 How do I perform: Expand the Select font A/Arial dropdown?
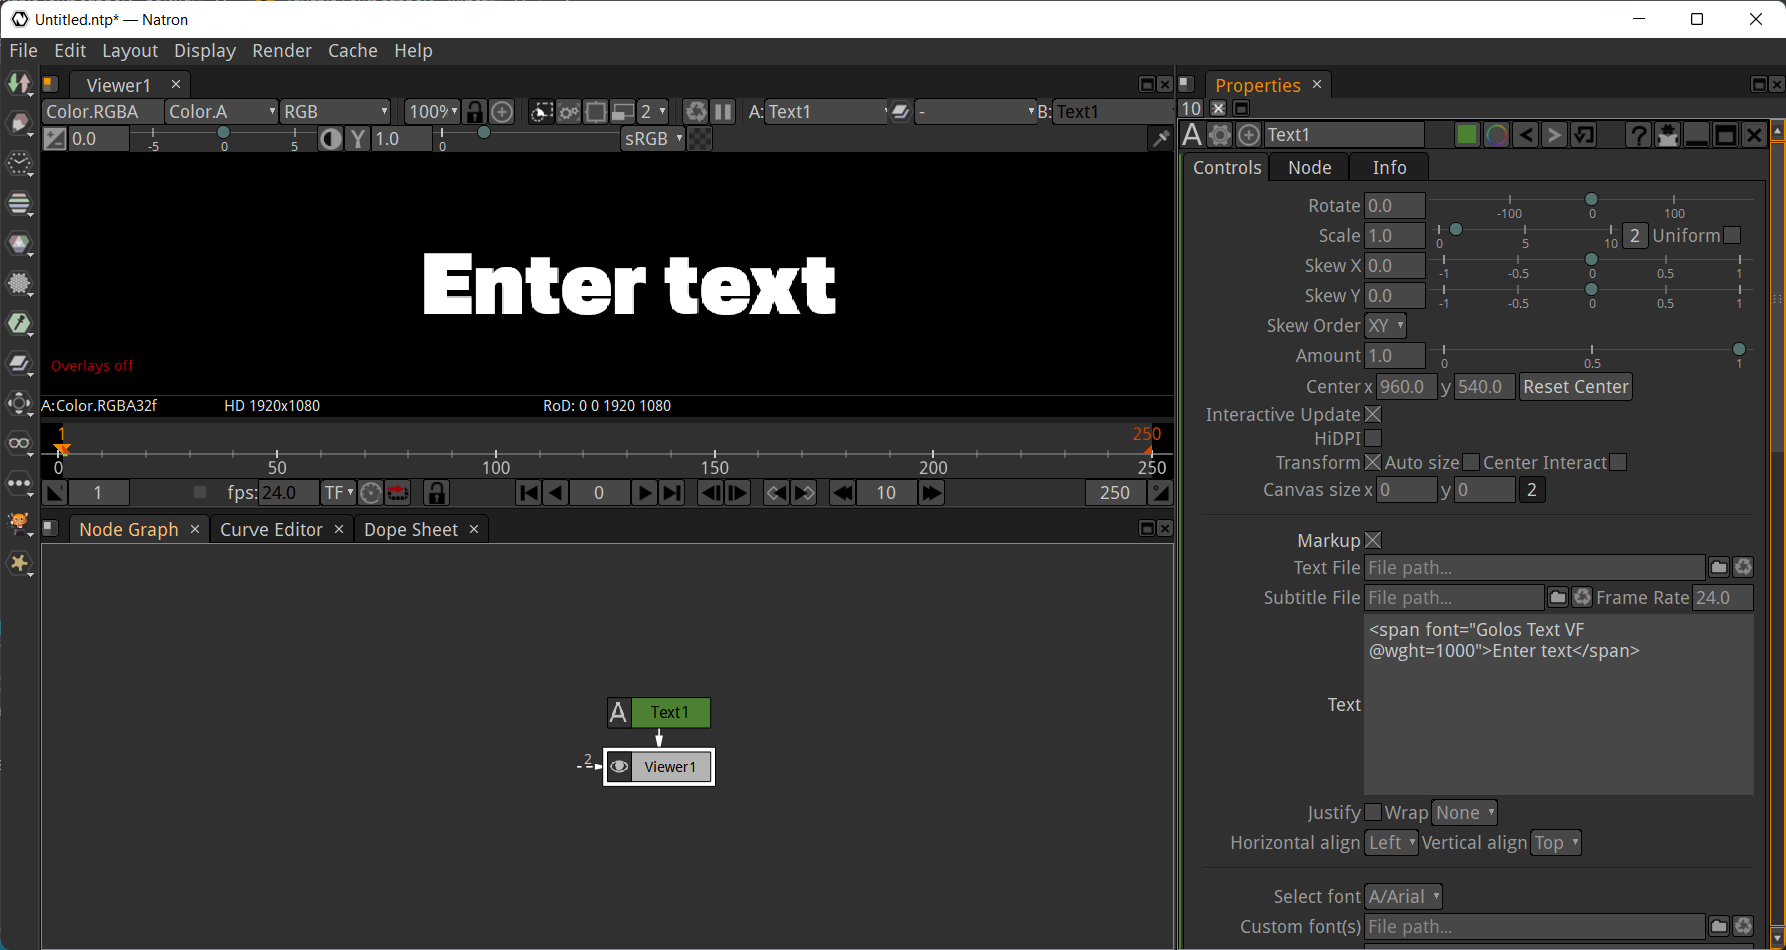[x=1403, y=897]
